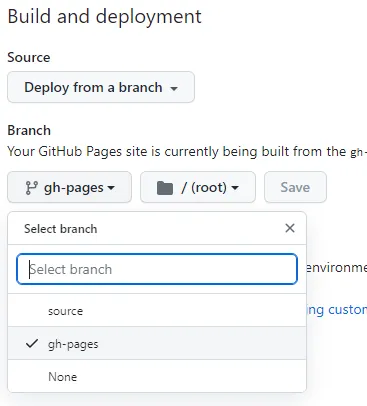Click the git branch icon beside gh-pages

tap(31, 187)
